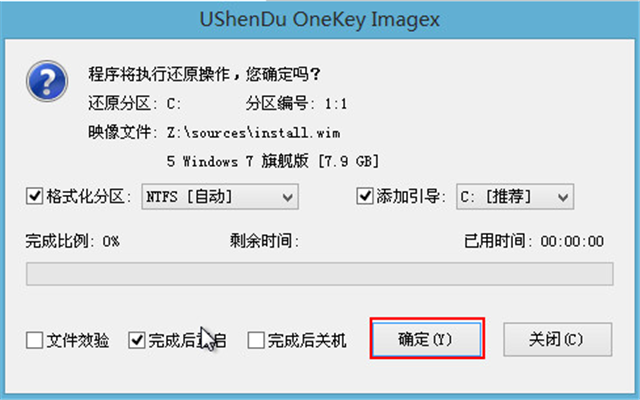Click the blue question mark icon
This screenshot has width=640, height=400.
coord(47,81)
